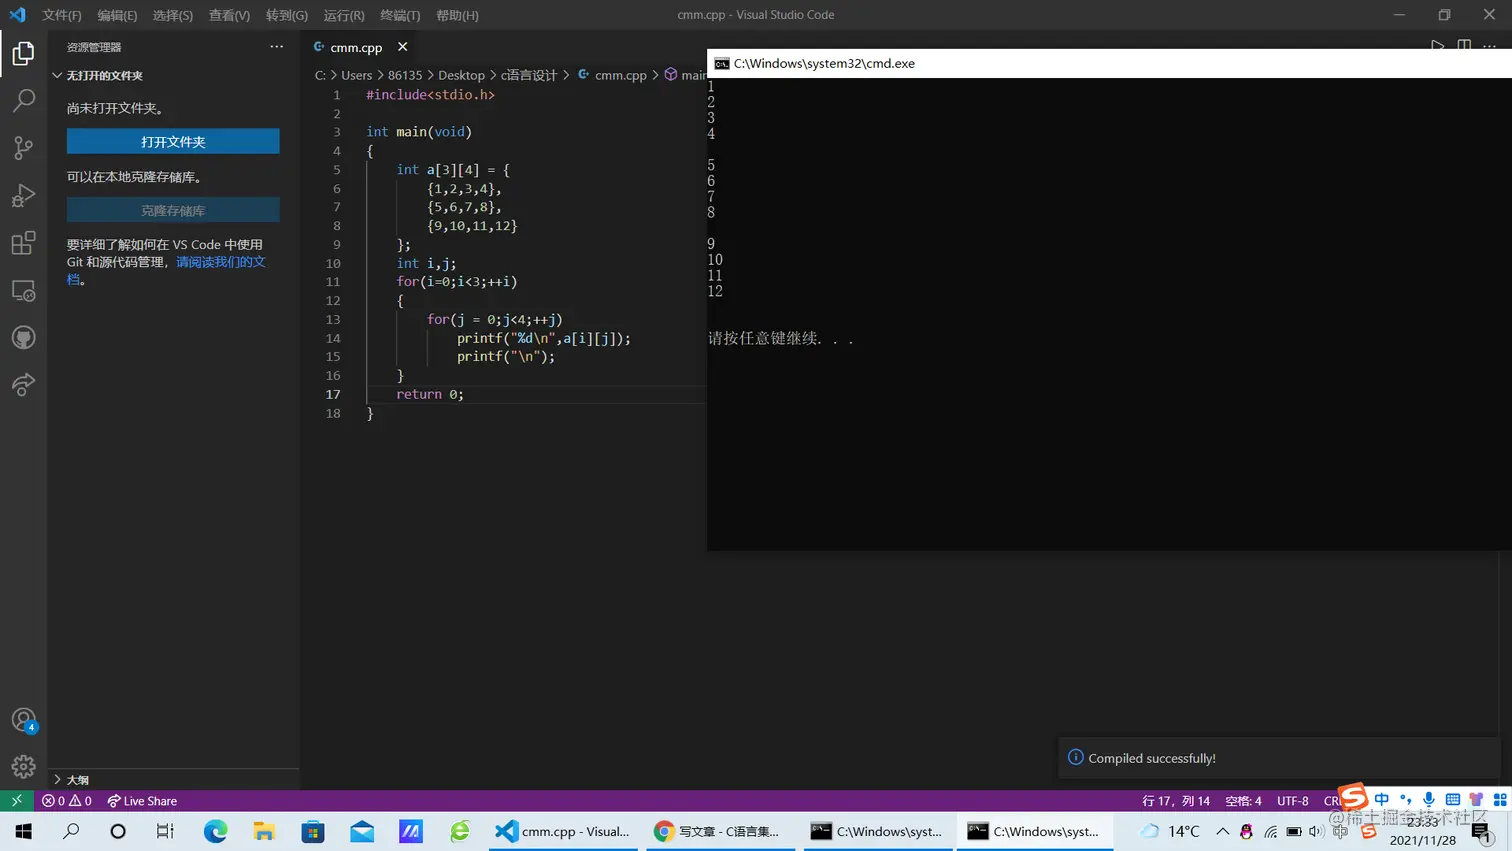1512x851 pixels.
Task: Click the VS Code logo in the title bar
Action: click(17, 15)
